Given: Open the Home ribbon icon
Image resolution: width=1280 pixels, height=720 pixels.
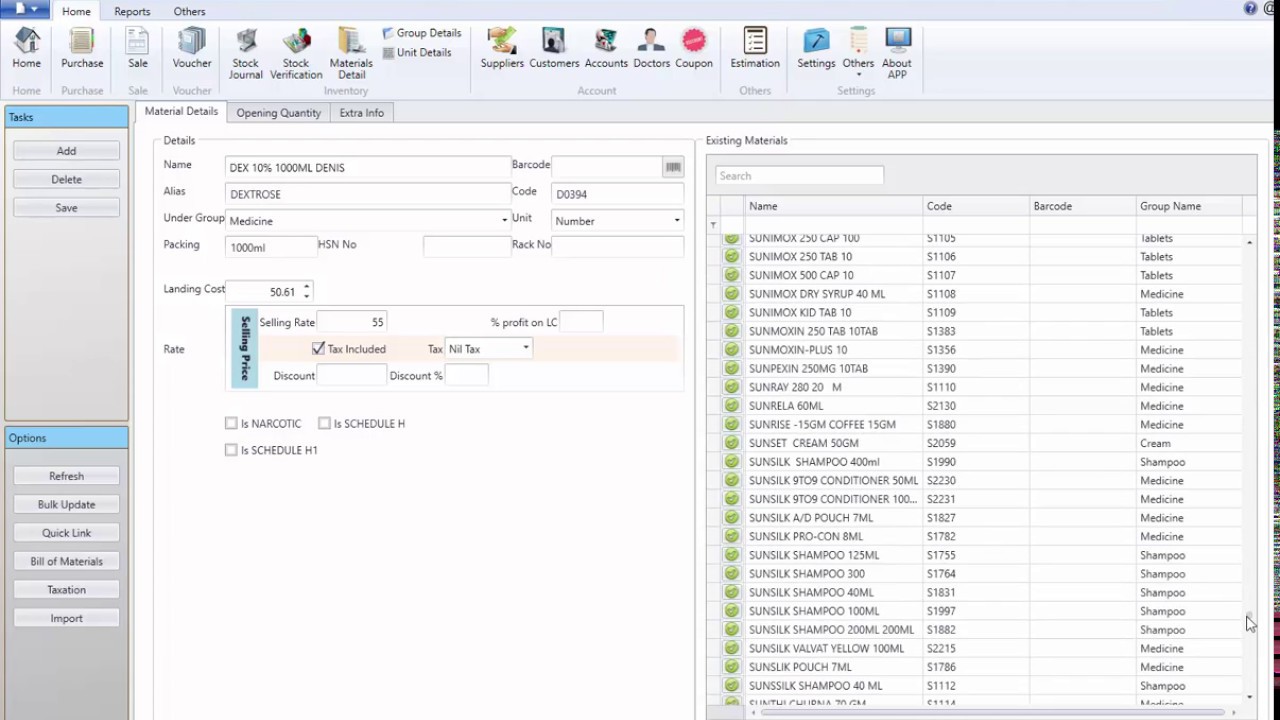Looking at the screenshot, I should point(27,48).
